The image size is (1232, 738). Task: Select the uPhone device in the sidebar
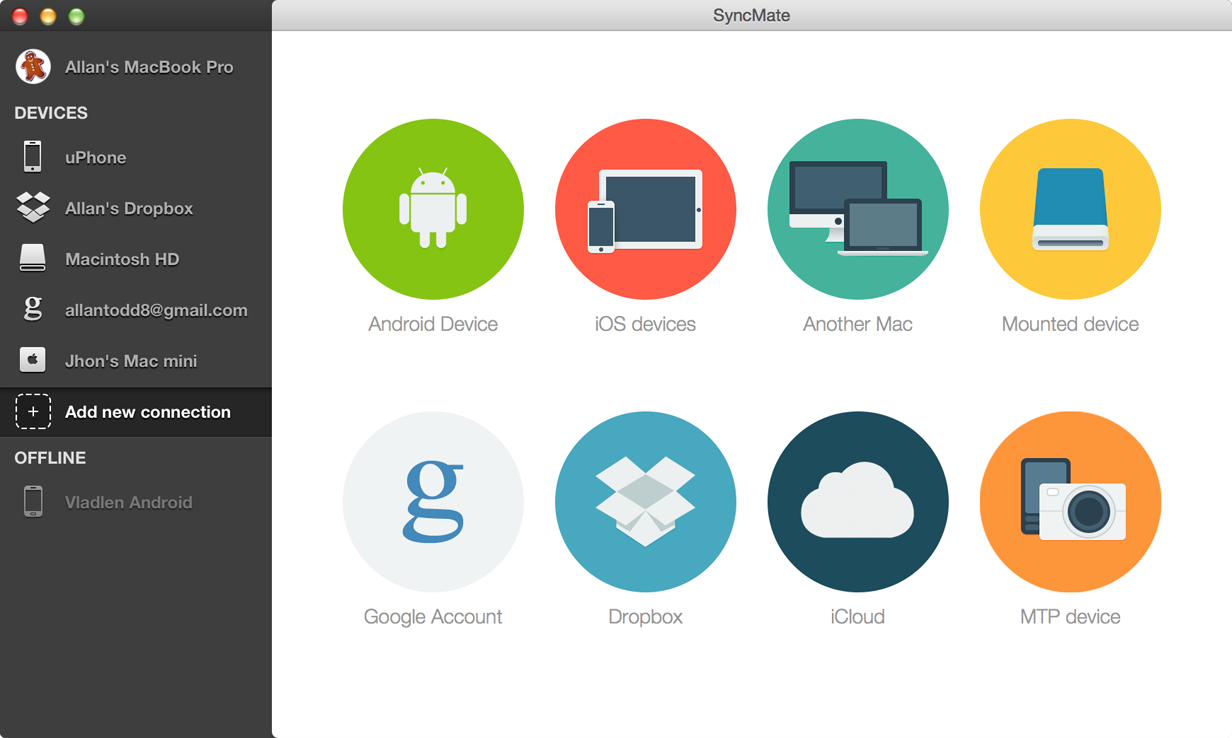coord(96,157)
